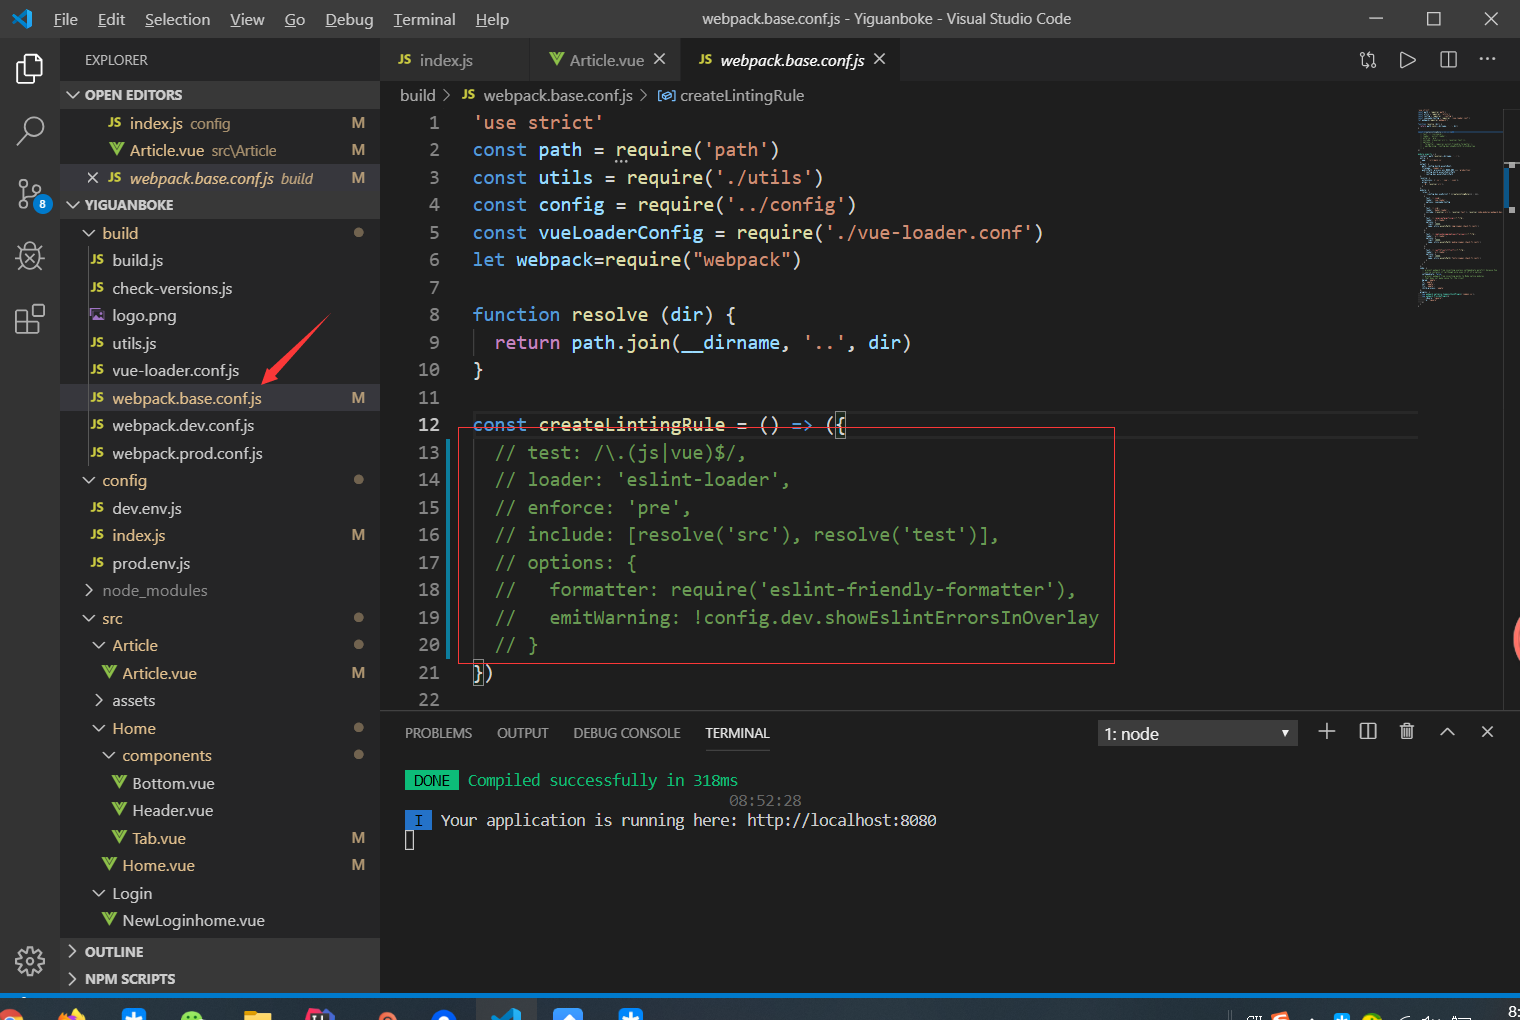This screenshot has height=1020, width=1520.
Task: Open the Extensions view in activity bar
Action: pos(30,319)
